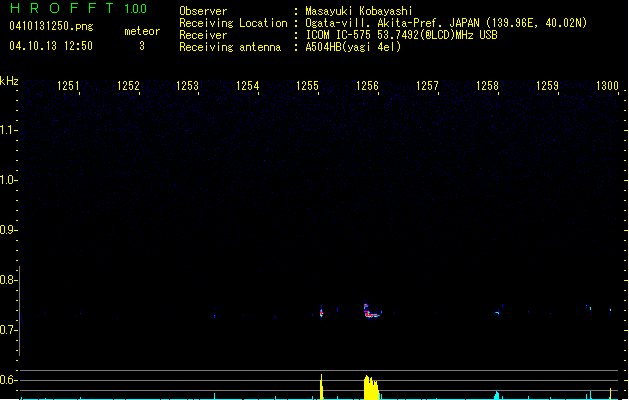Click the Receiving Location label
Image resolution: width=629 pixels, height=400 pixels.
point(233,23)
